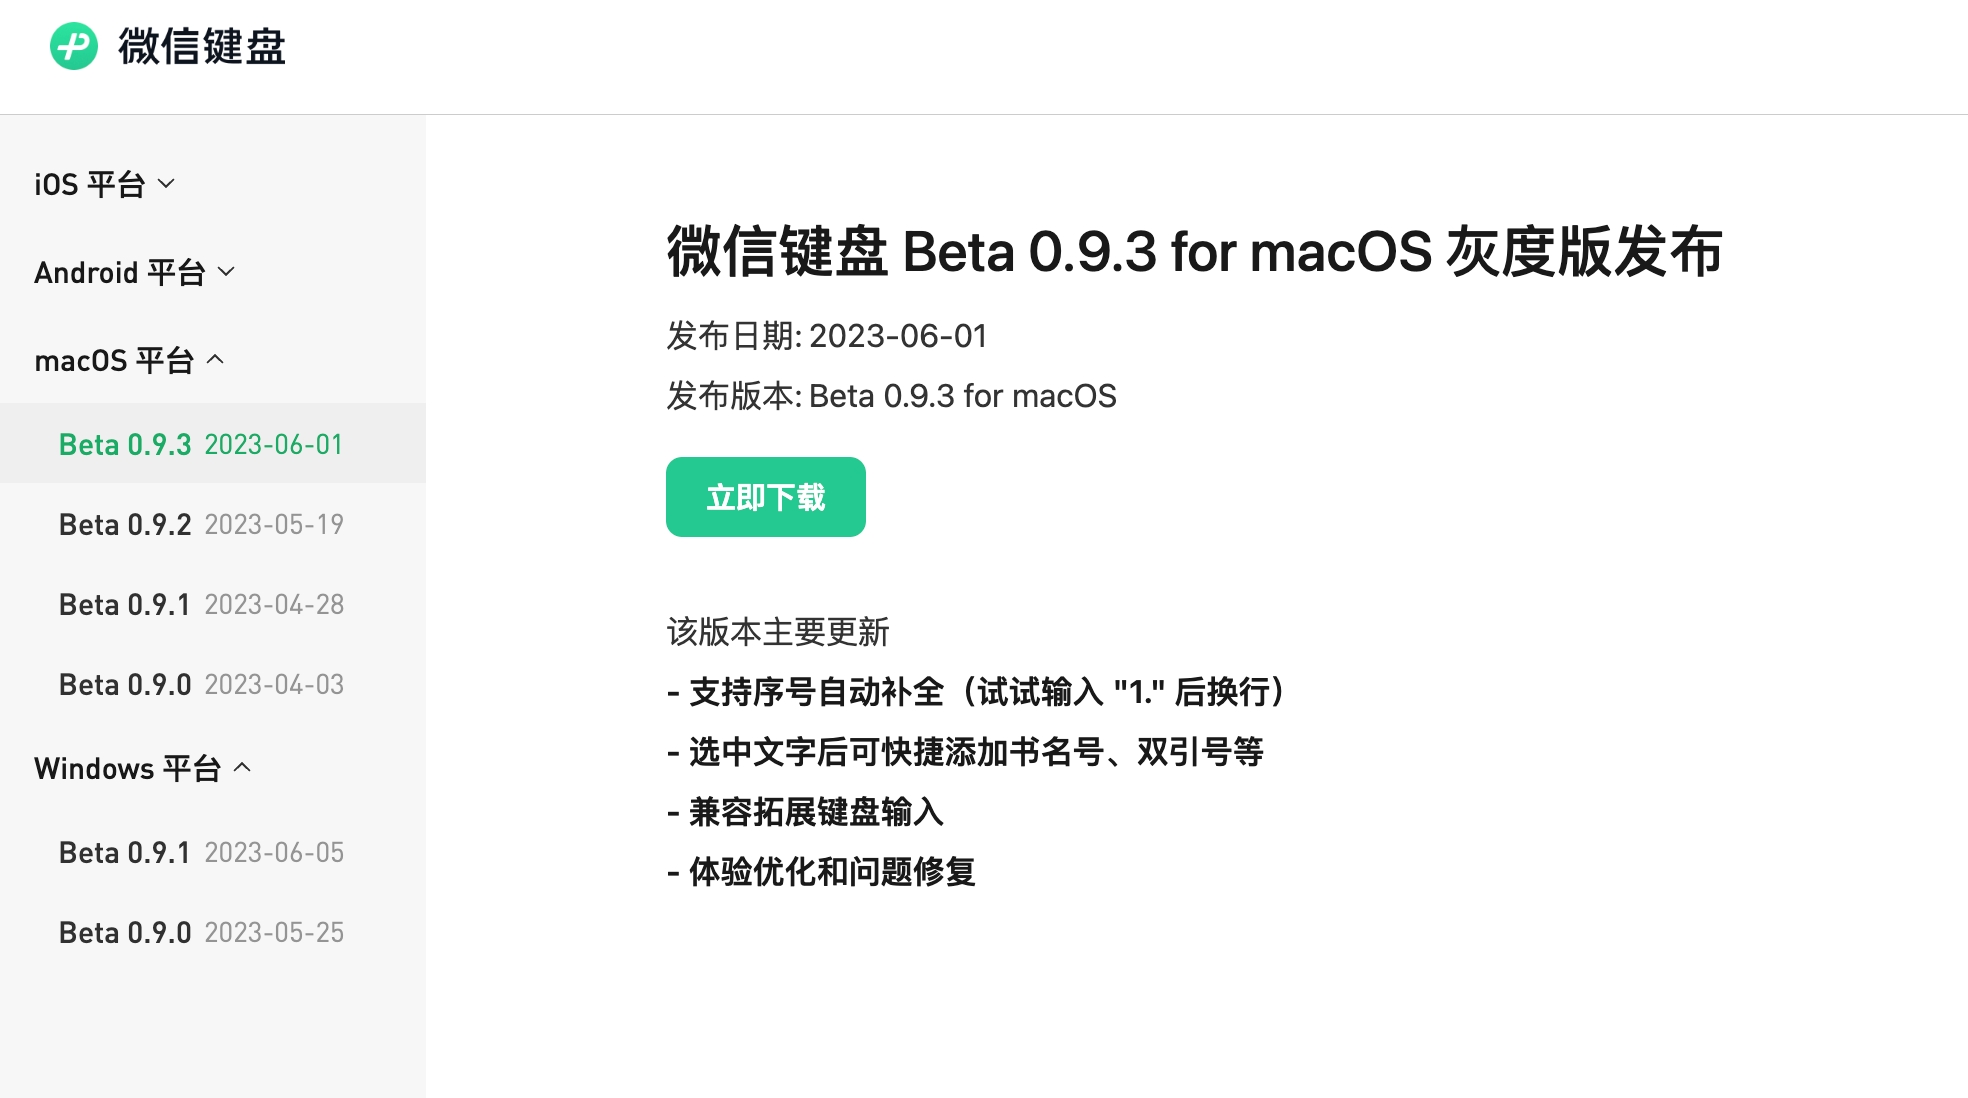The width and height of the screenshot is (1968, 1098).
Task: Click the 发布版本 Beta 0.9.3 line
Action: (892, 396)
